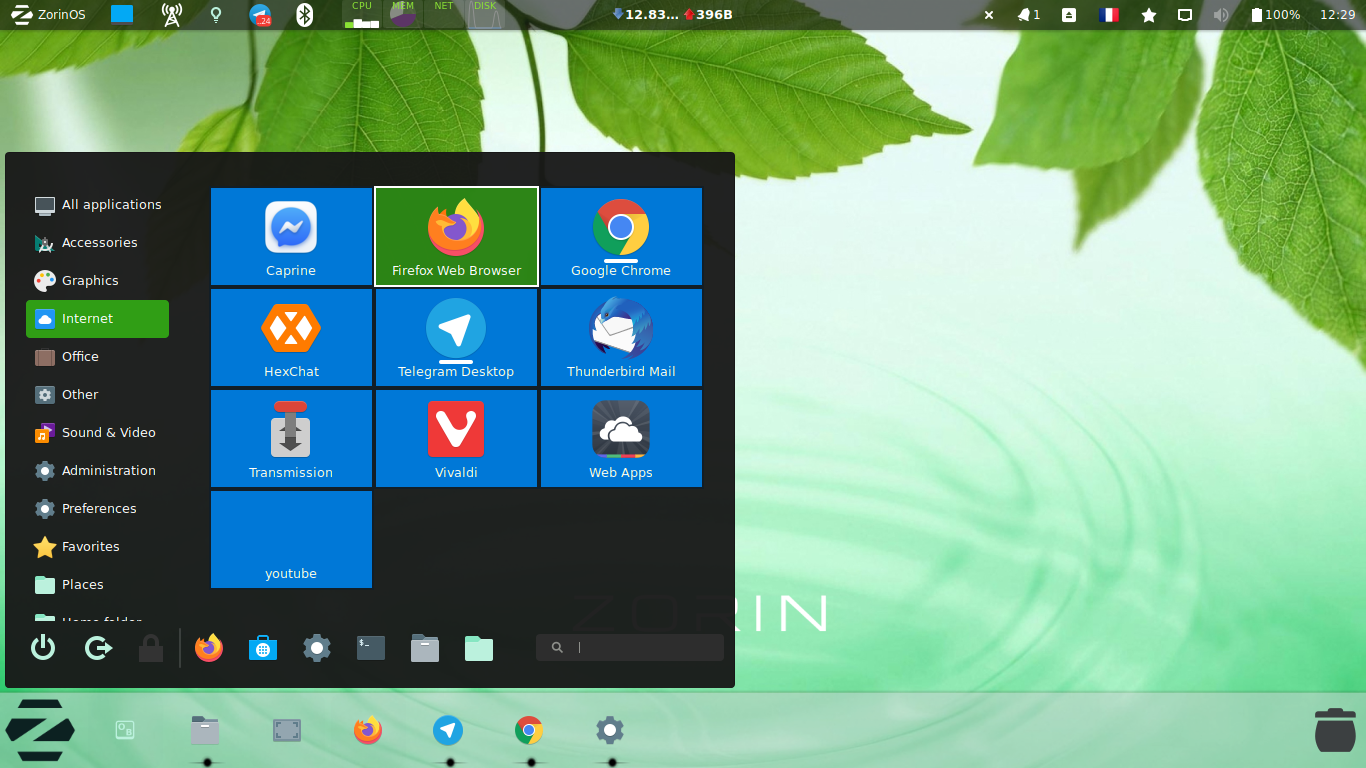Open the Places entry
Viewport: 1366px width, 768px height.
tap(97, 585)
